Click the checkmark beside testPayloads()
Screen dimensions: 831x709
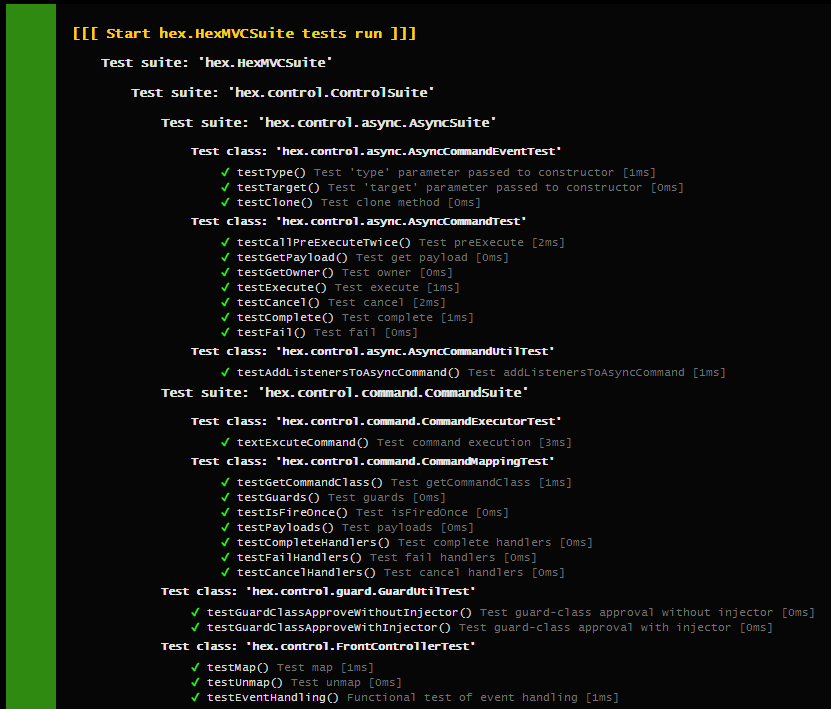[x=225, y=527]
